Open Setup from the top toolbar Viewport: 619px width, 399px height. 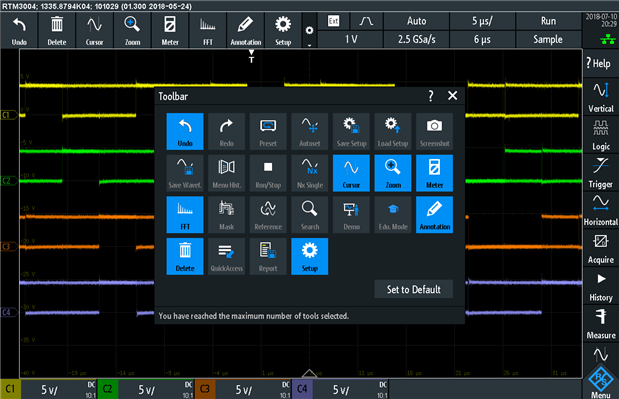pyautogui.click(x=283, y=30)
